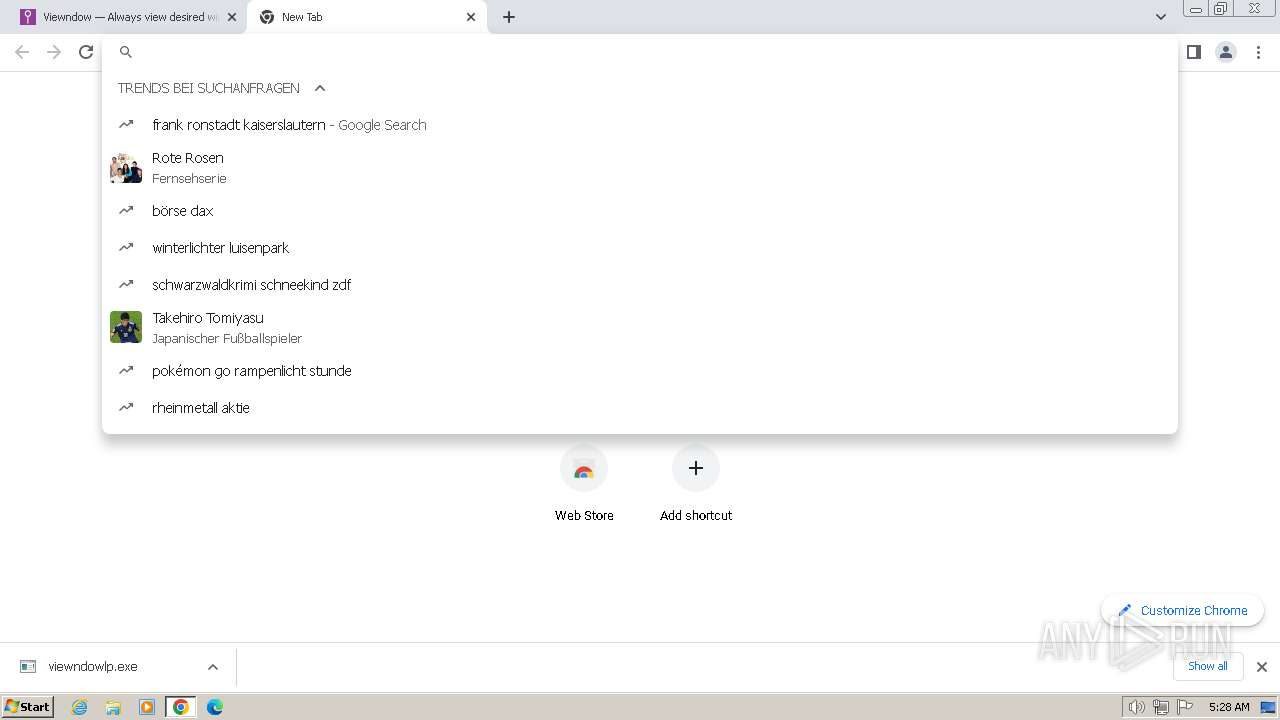Open the Chrome profile avatar
The height and width of the screenshot is (720, 1280).
[x=1226, y=52]
